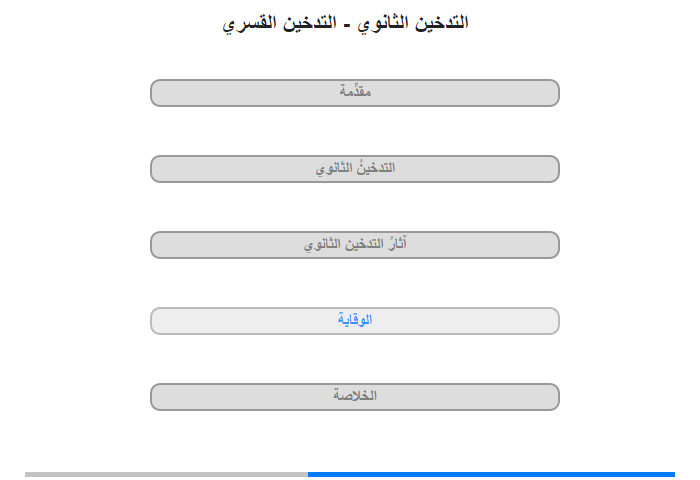700x480 pixels.
Task: Tap the التدخينُ الثانوي label inside second button
Action: click(x=355, y=168)
